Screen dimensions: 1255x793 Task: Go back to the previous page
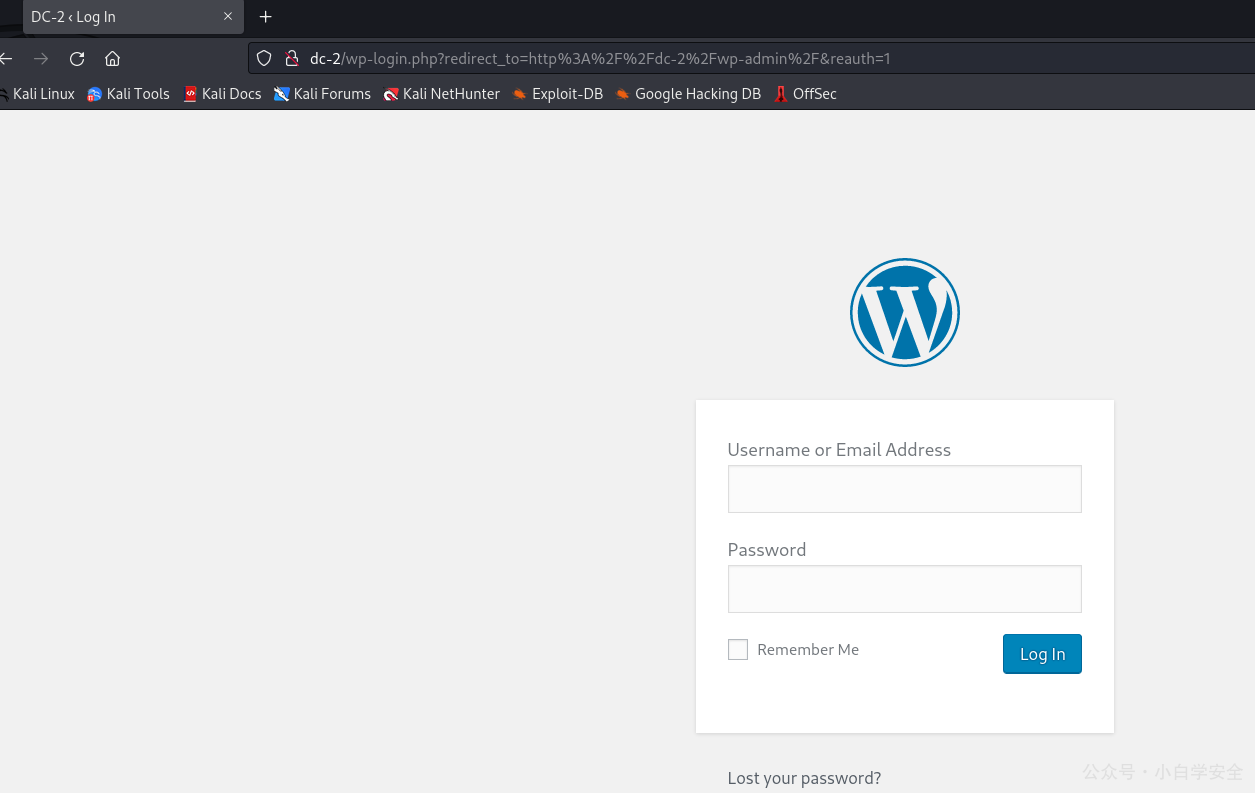(6, 59)
